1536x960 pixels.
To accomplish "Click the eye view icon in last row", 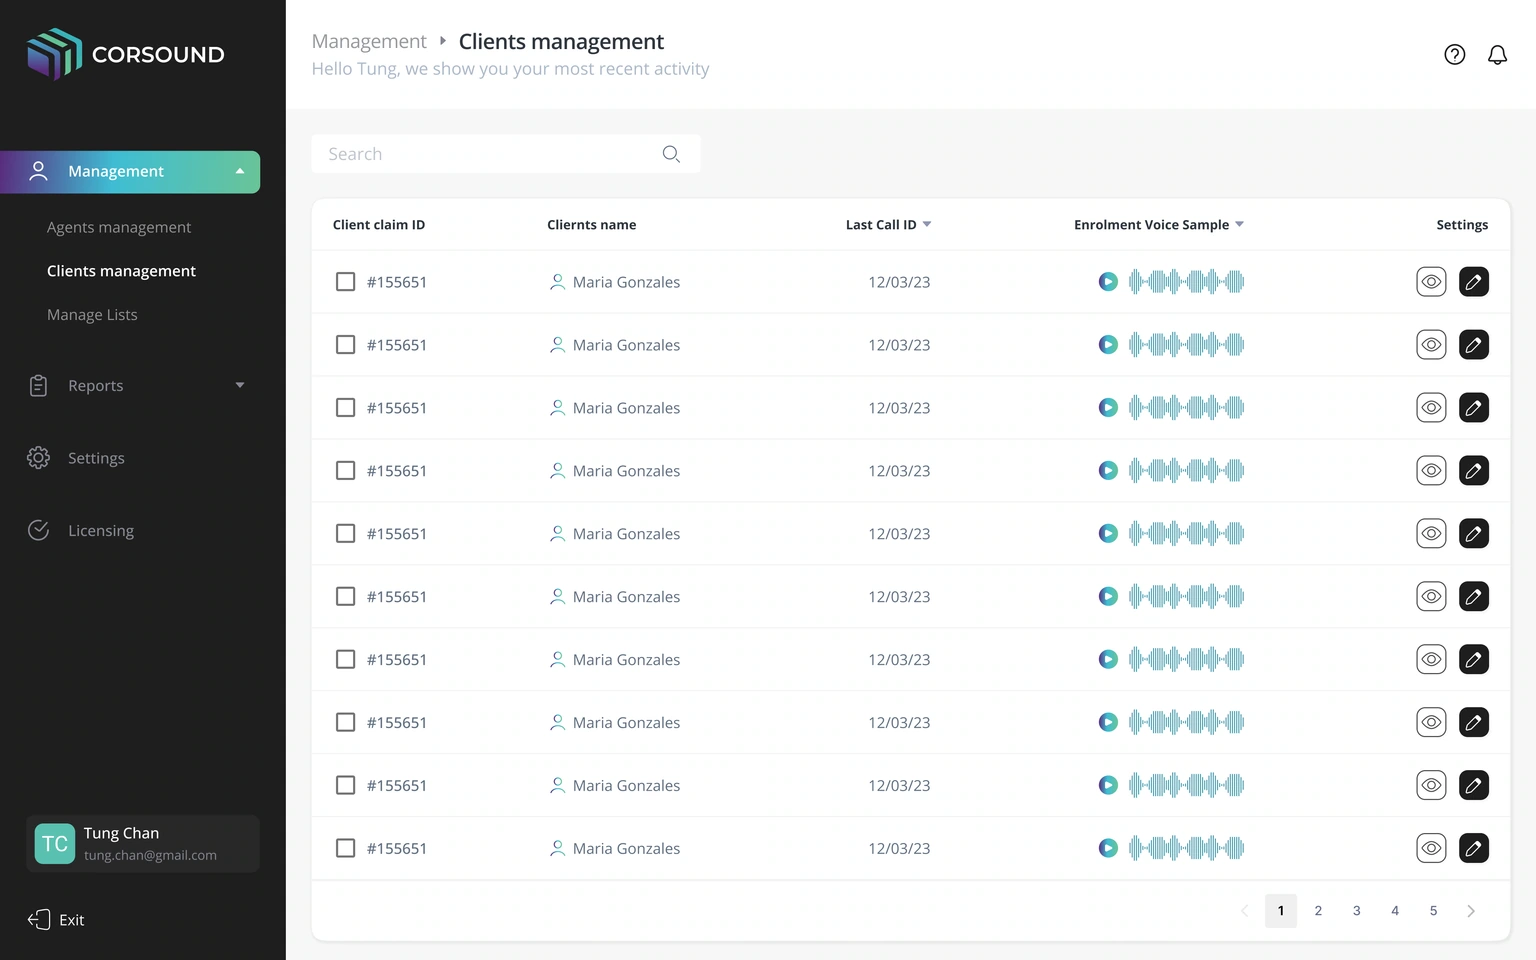I will pos(1431,848).
